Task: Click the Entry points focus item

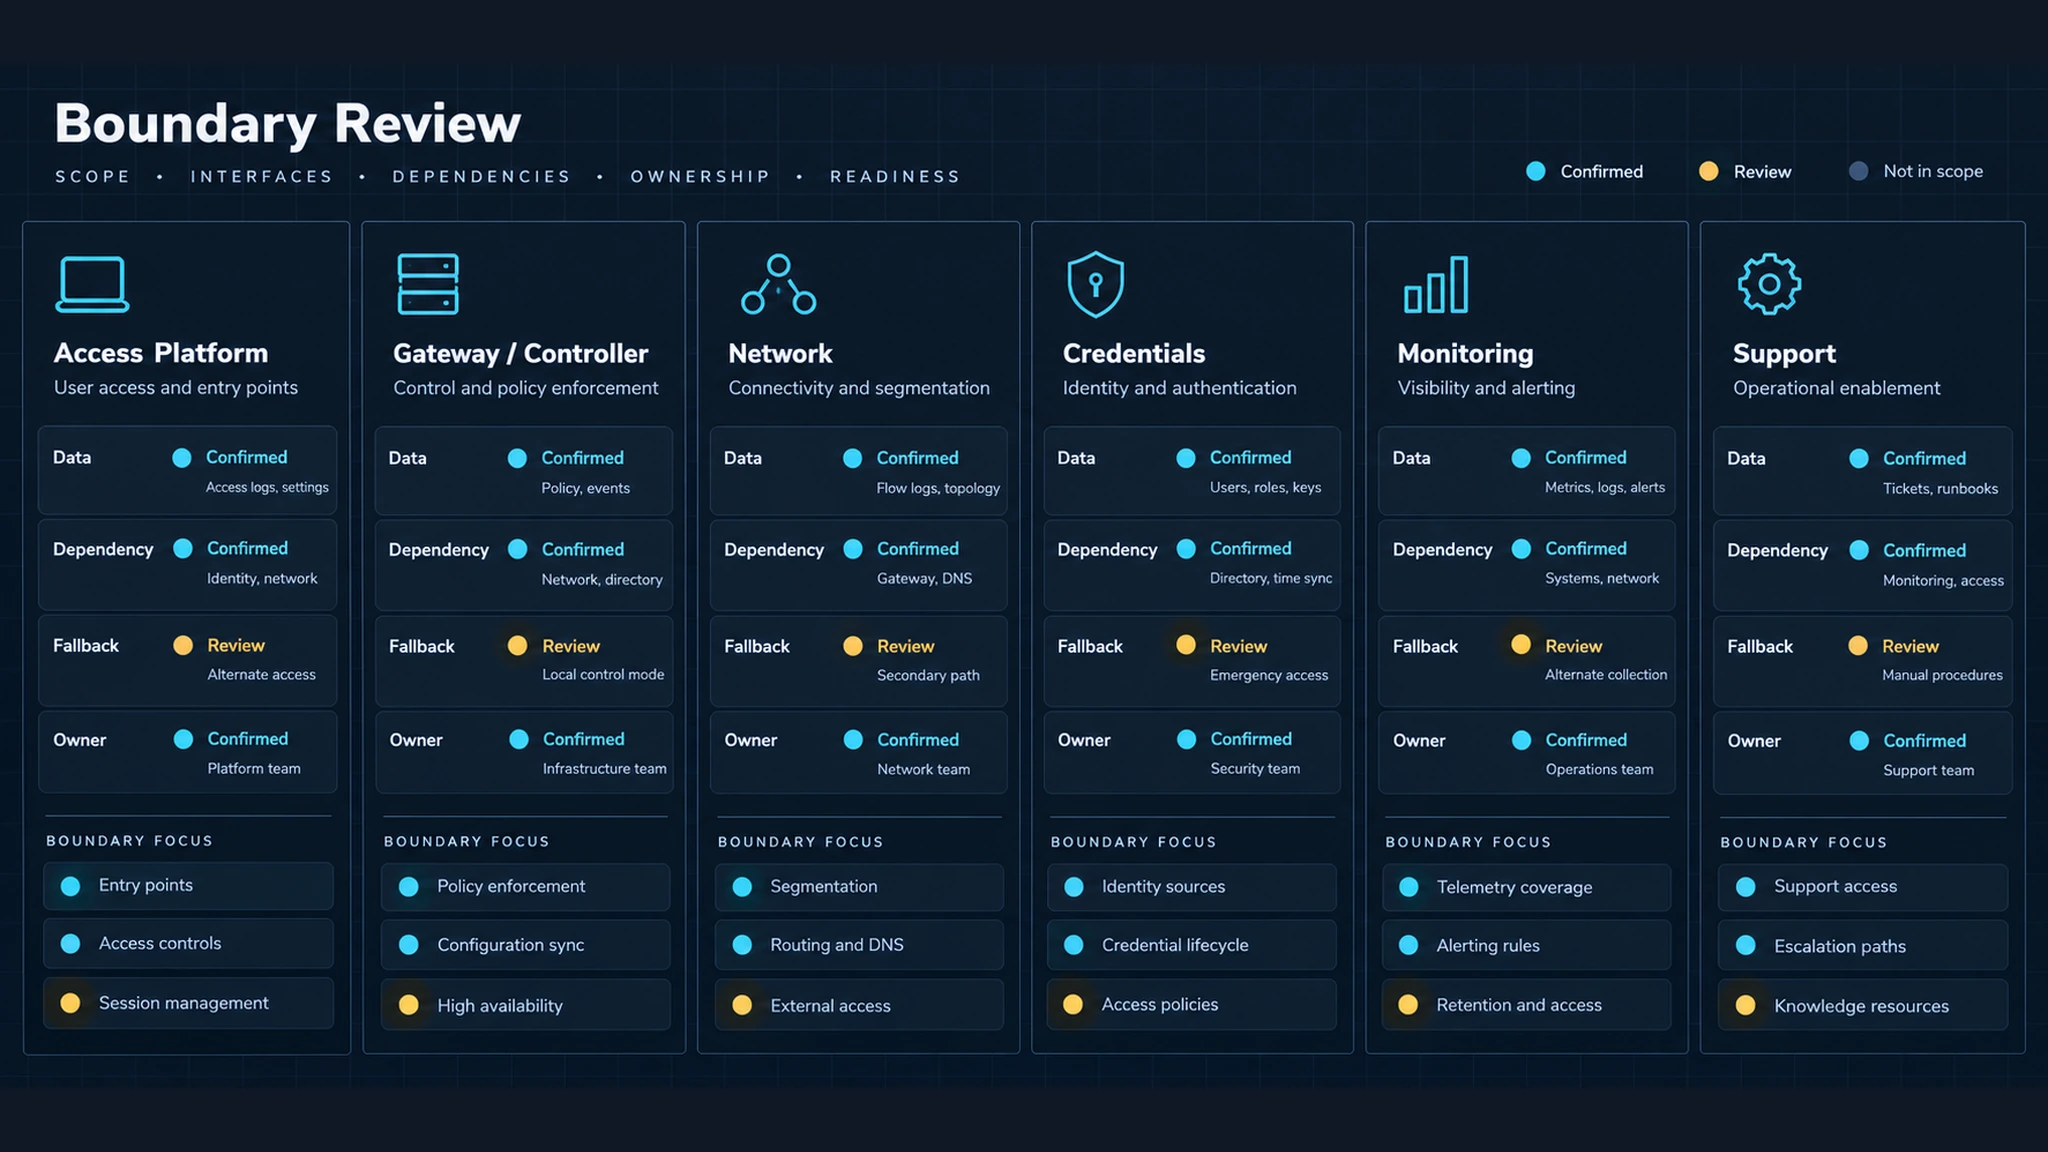Action: click(188, 886)
